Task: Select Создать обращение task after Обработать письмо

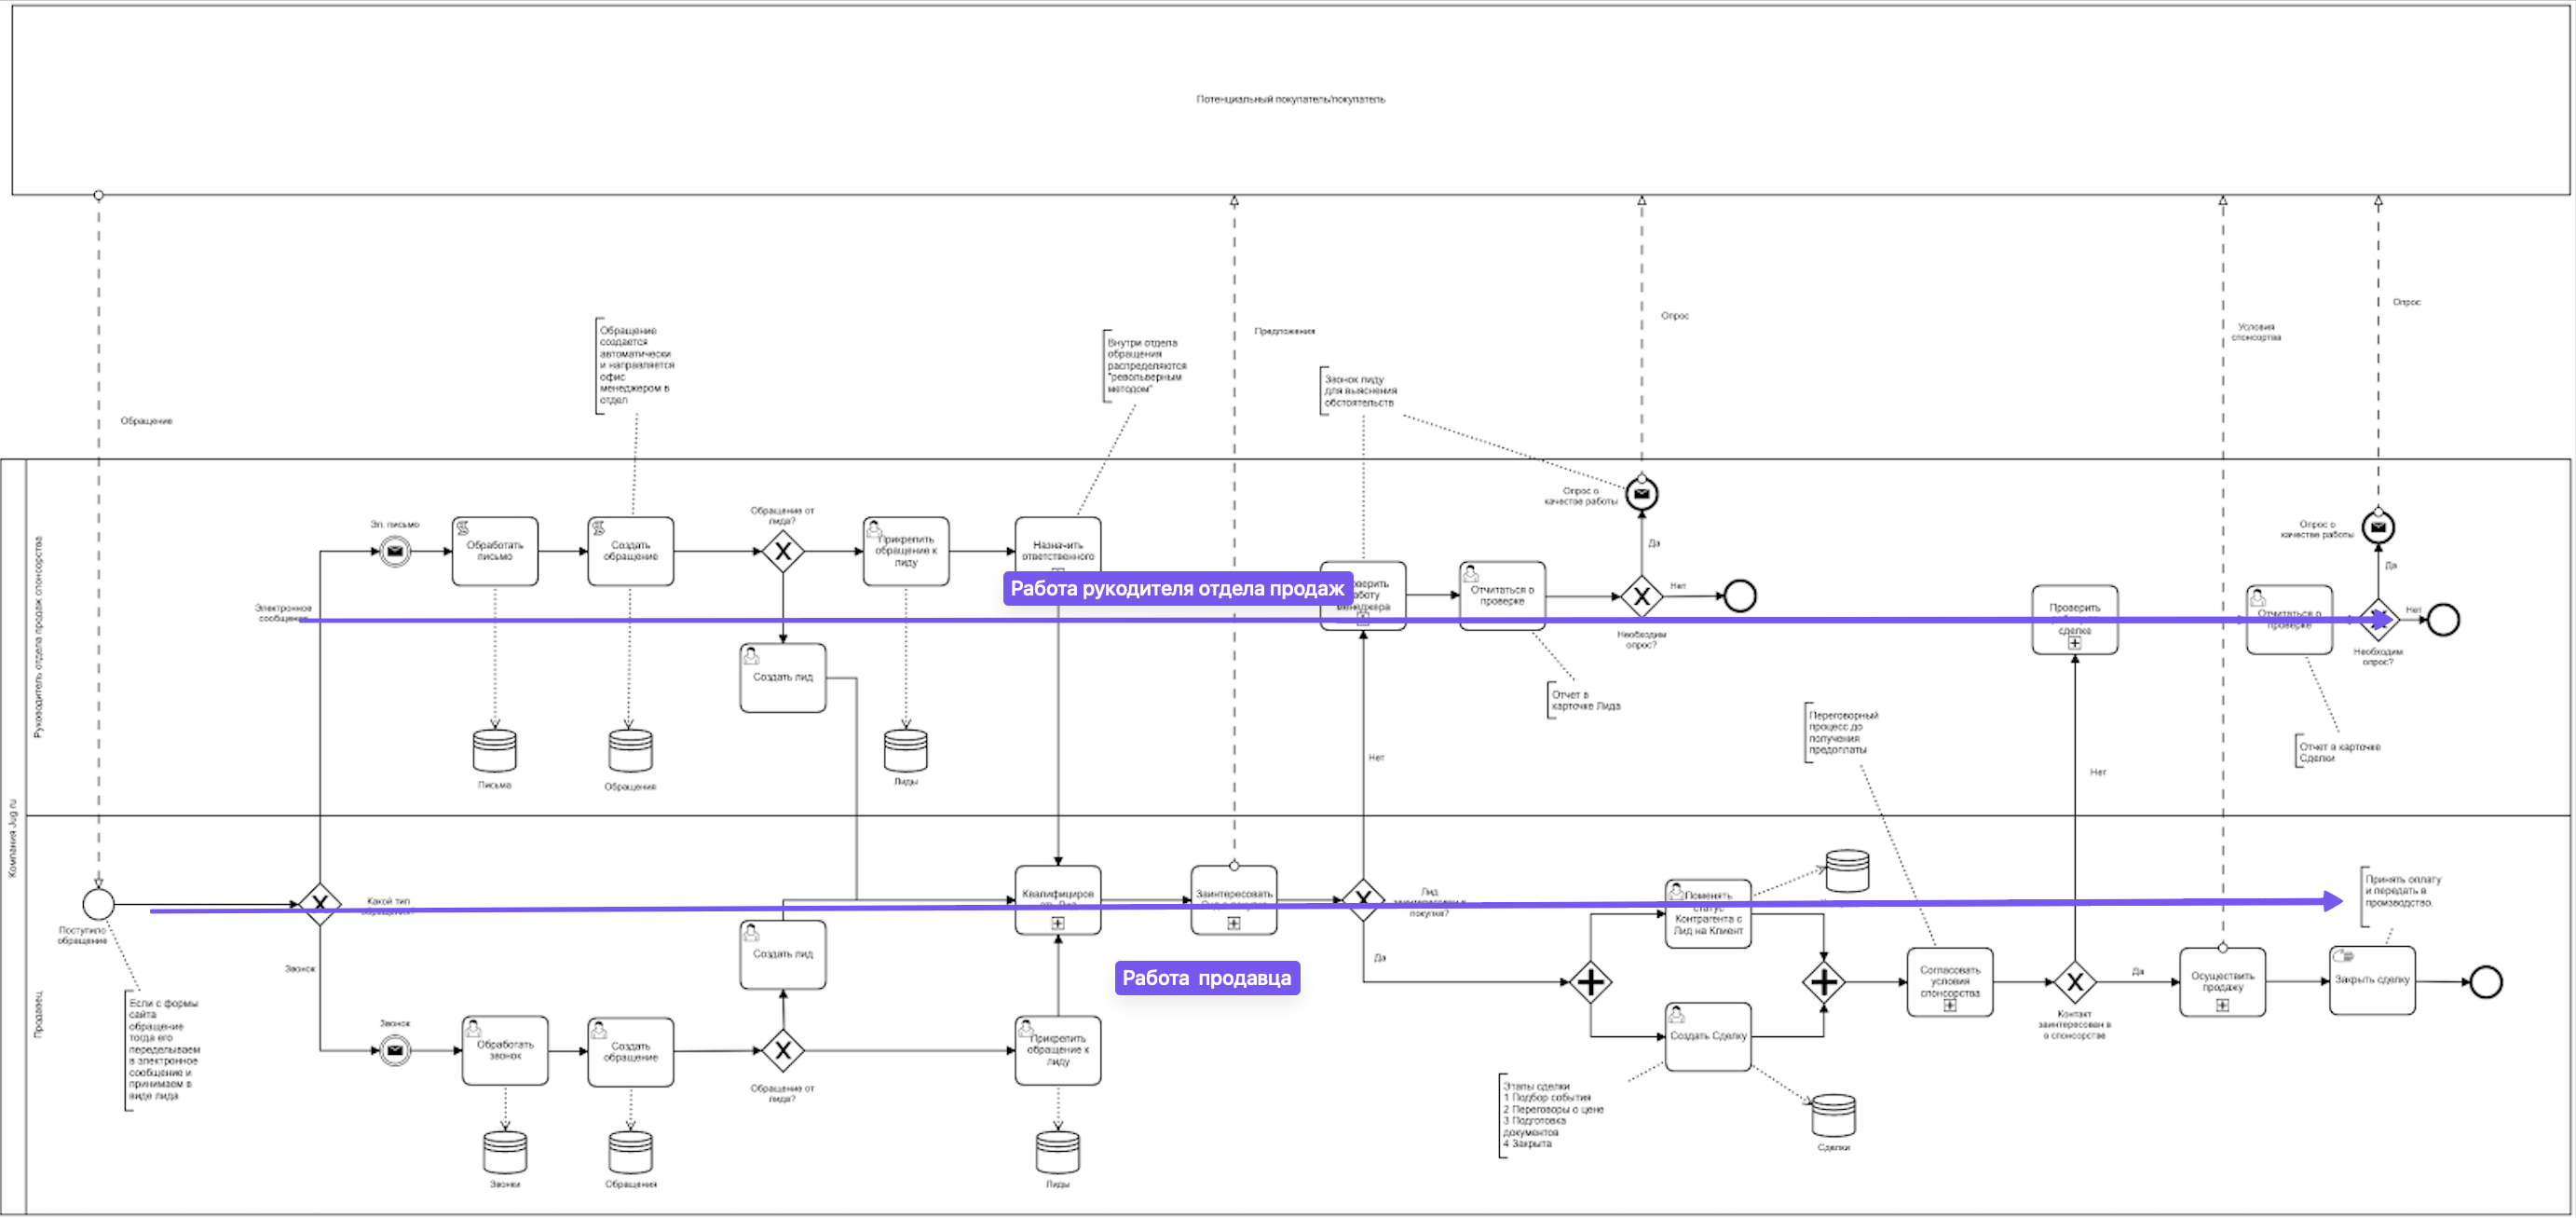Action: [631, 551]
